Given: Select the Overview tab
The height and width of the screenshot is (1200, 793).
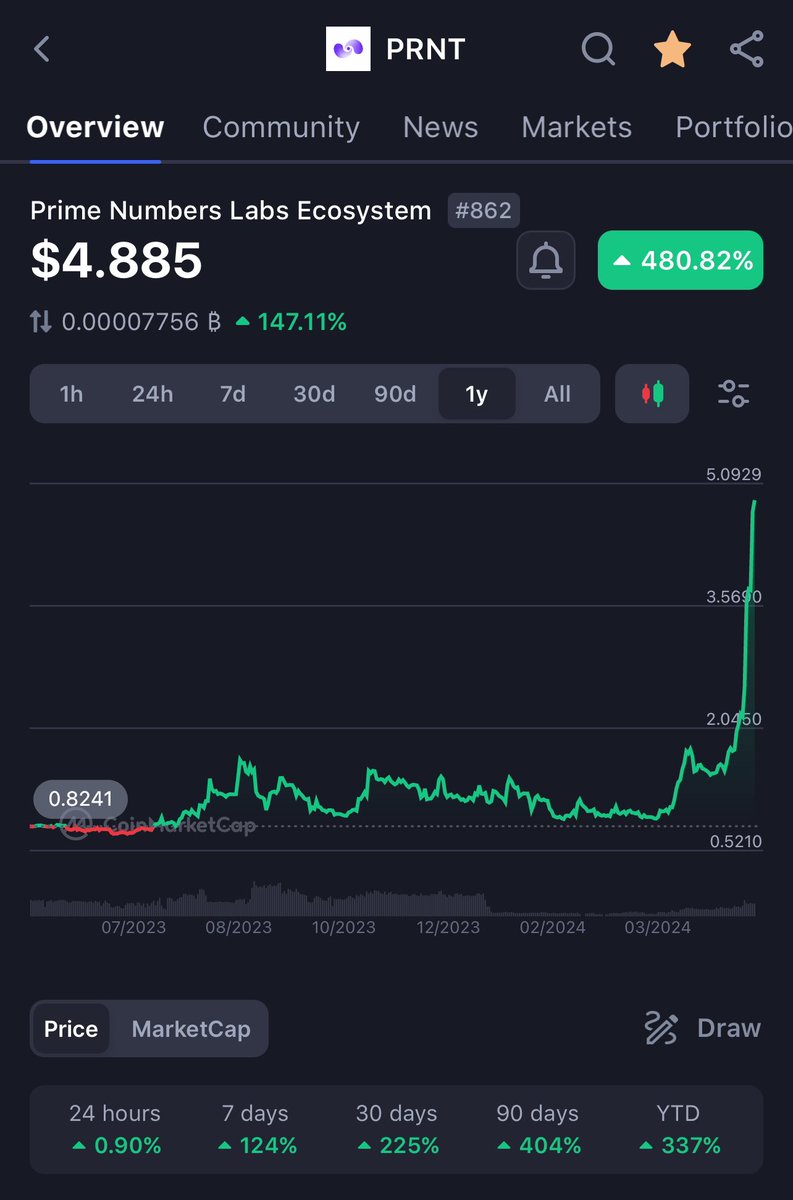Looking at the screenshot, I should coord(95,128).
